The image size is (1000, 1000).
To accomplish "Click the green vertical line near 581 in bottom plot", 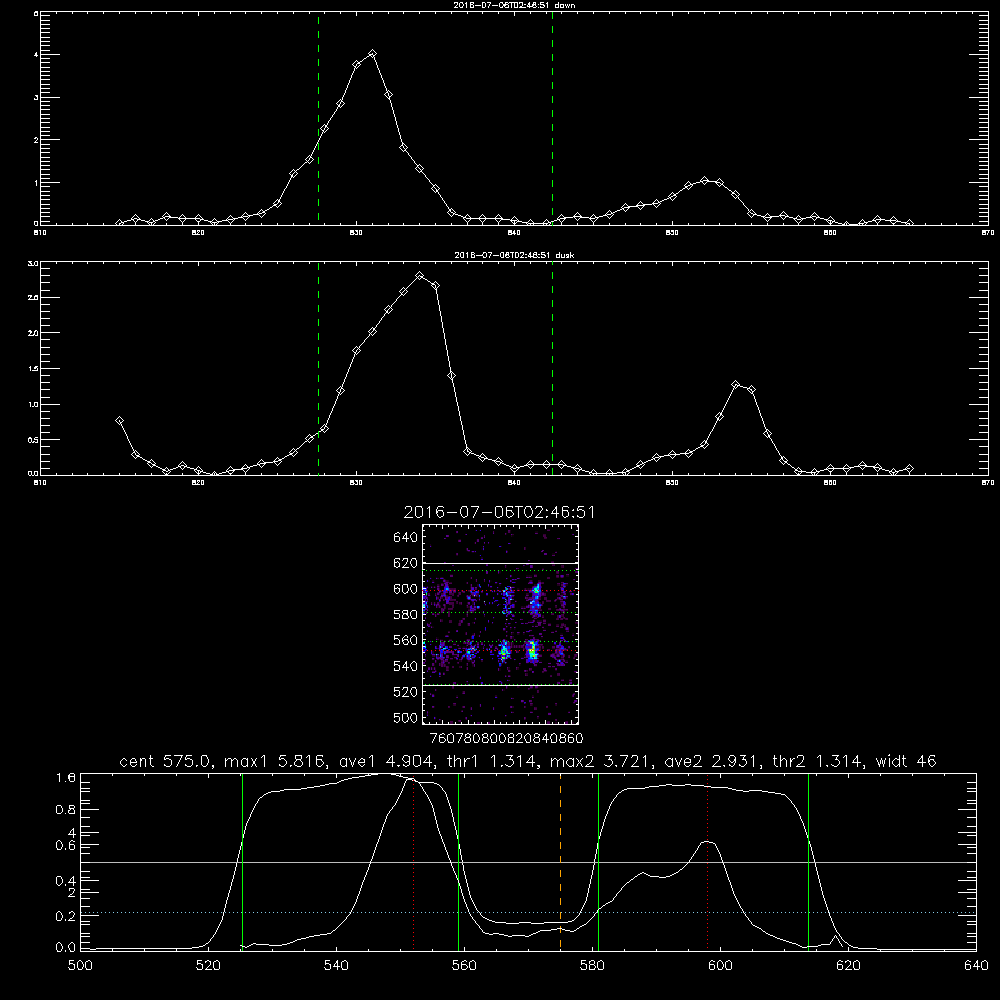I will coord(598,861).
